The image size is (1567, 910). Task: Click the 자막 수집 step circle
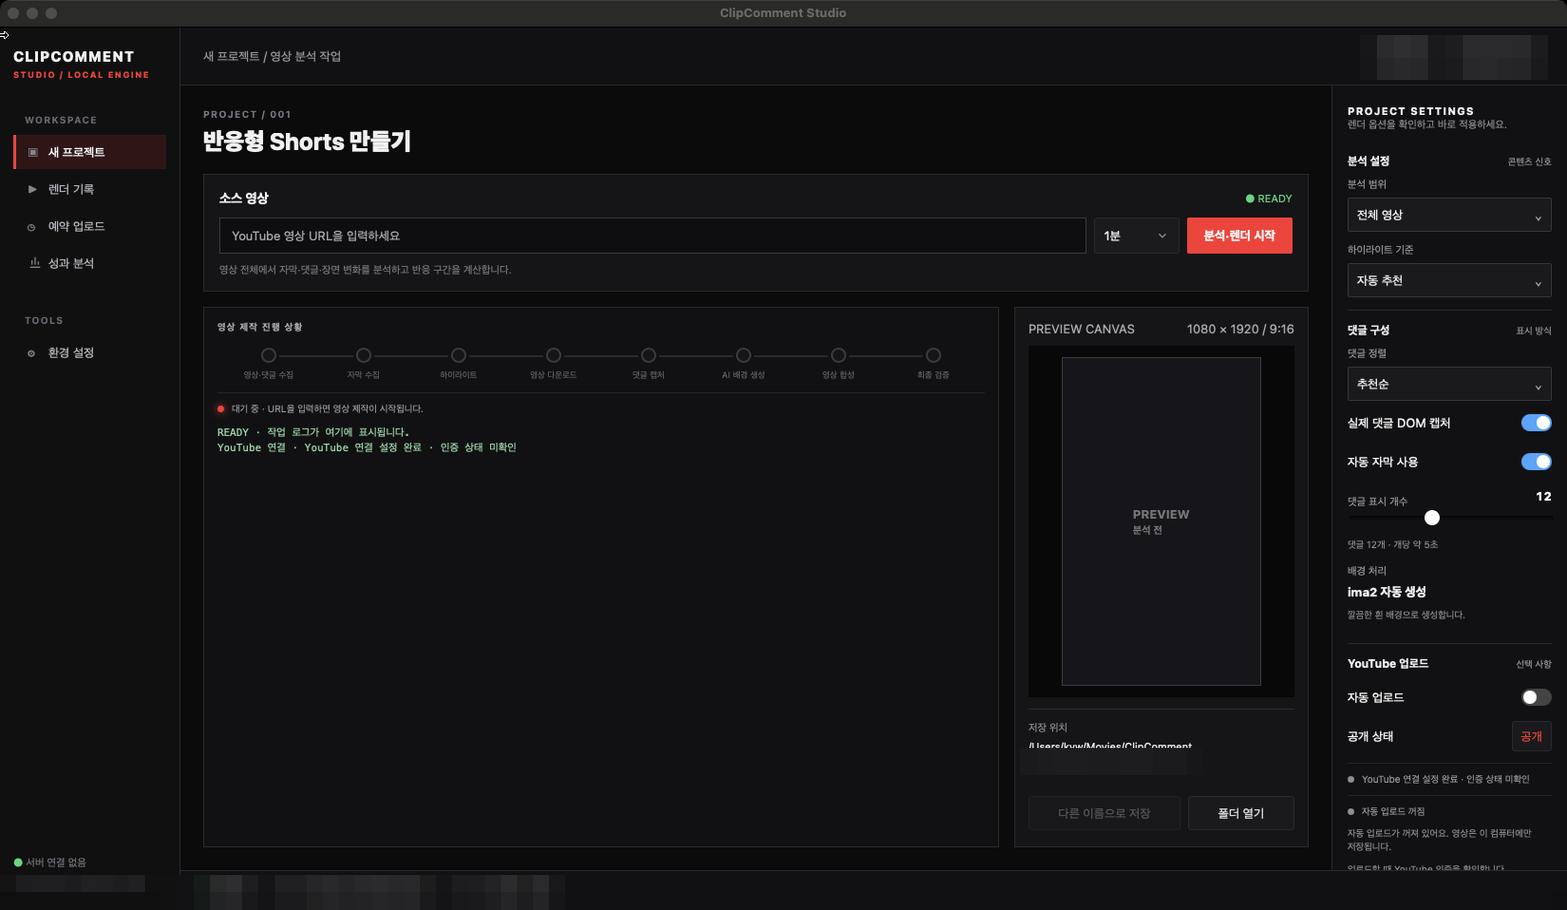point(363,355)
